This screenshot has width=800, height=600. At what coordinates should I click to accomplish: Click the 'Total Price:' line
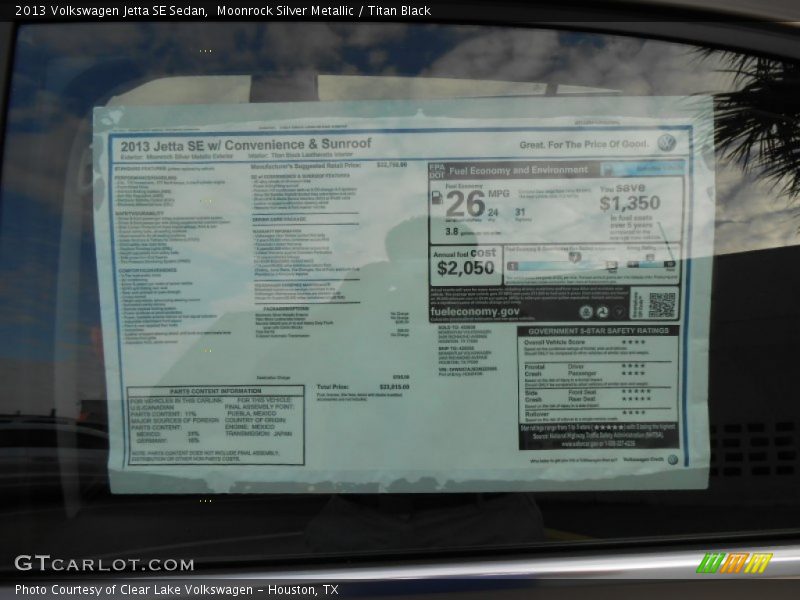[x=363, y=387]
